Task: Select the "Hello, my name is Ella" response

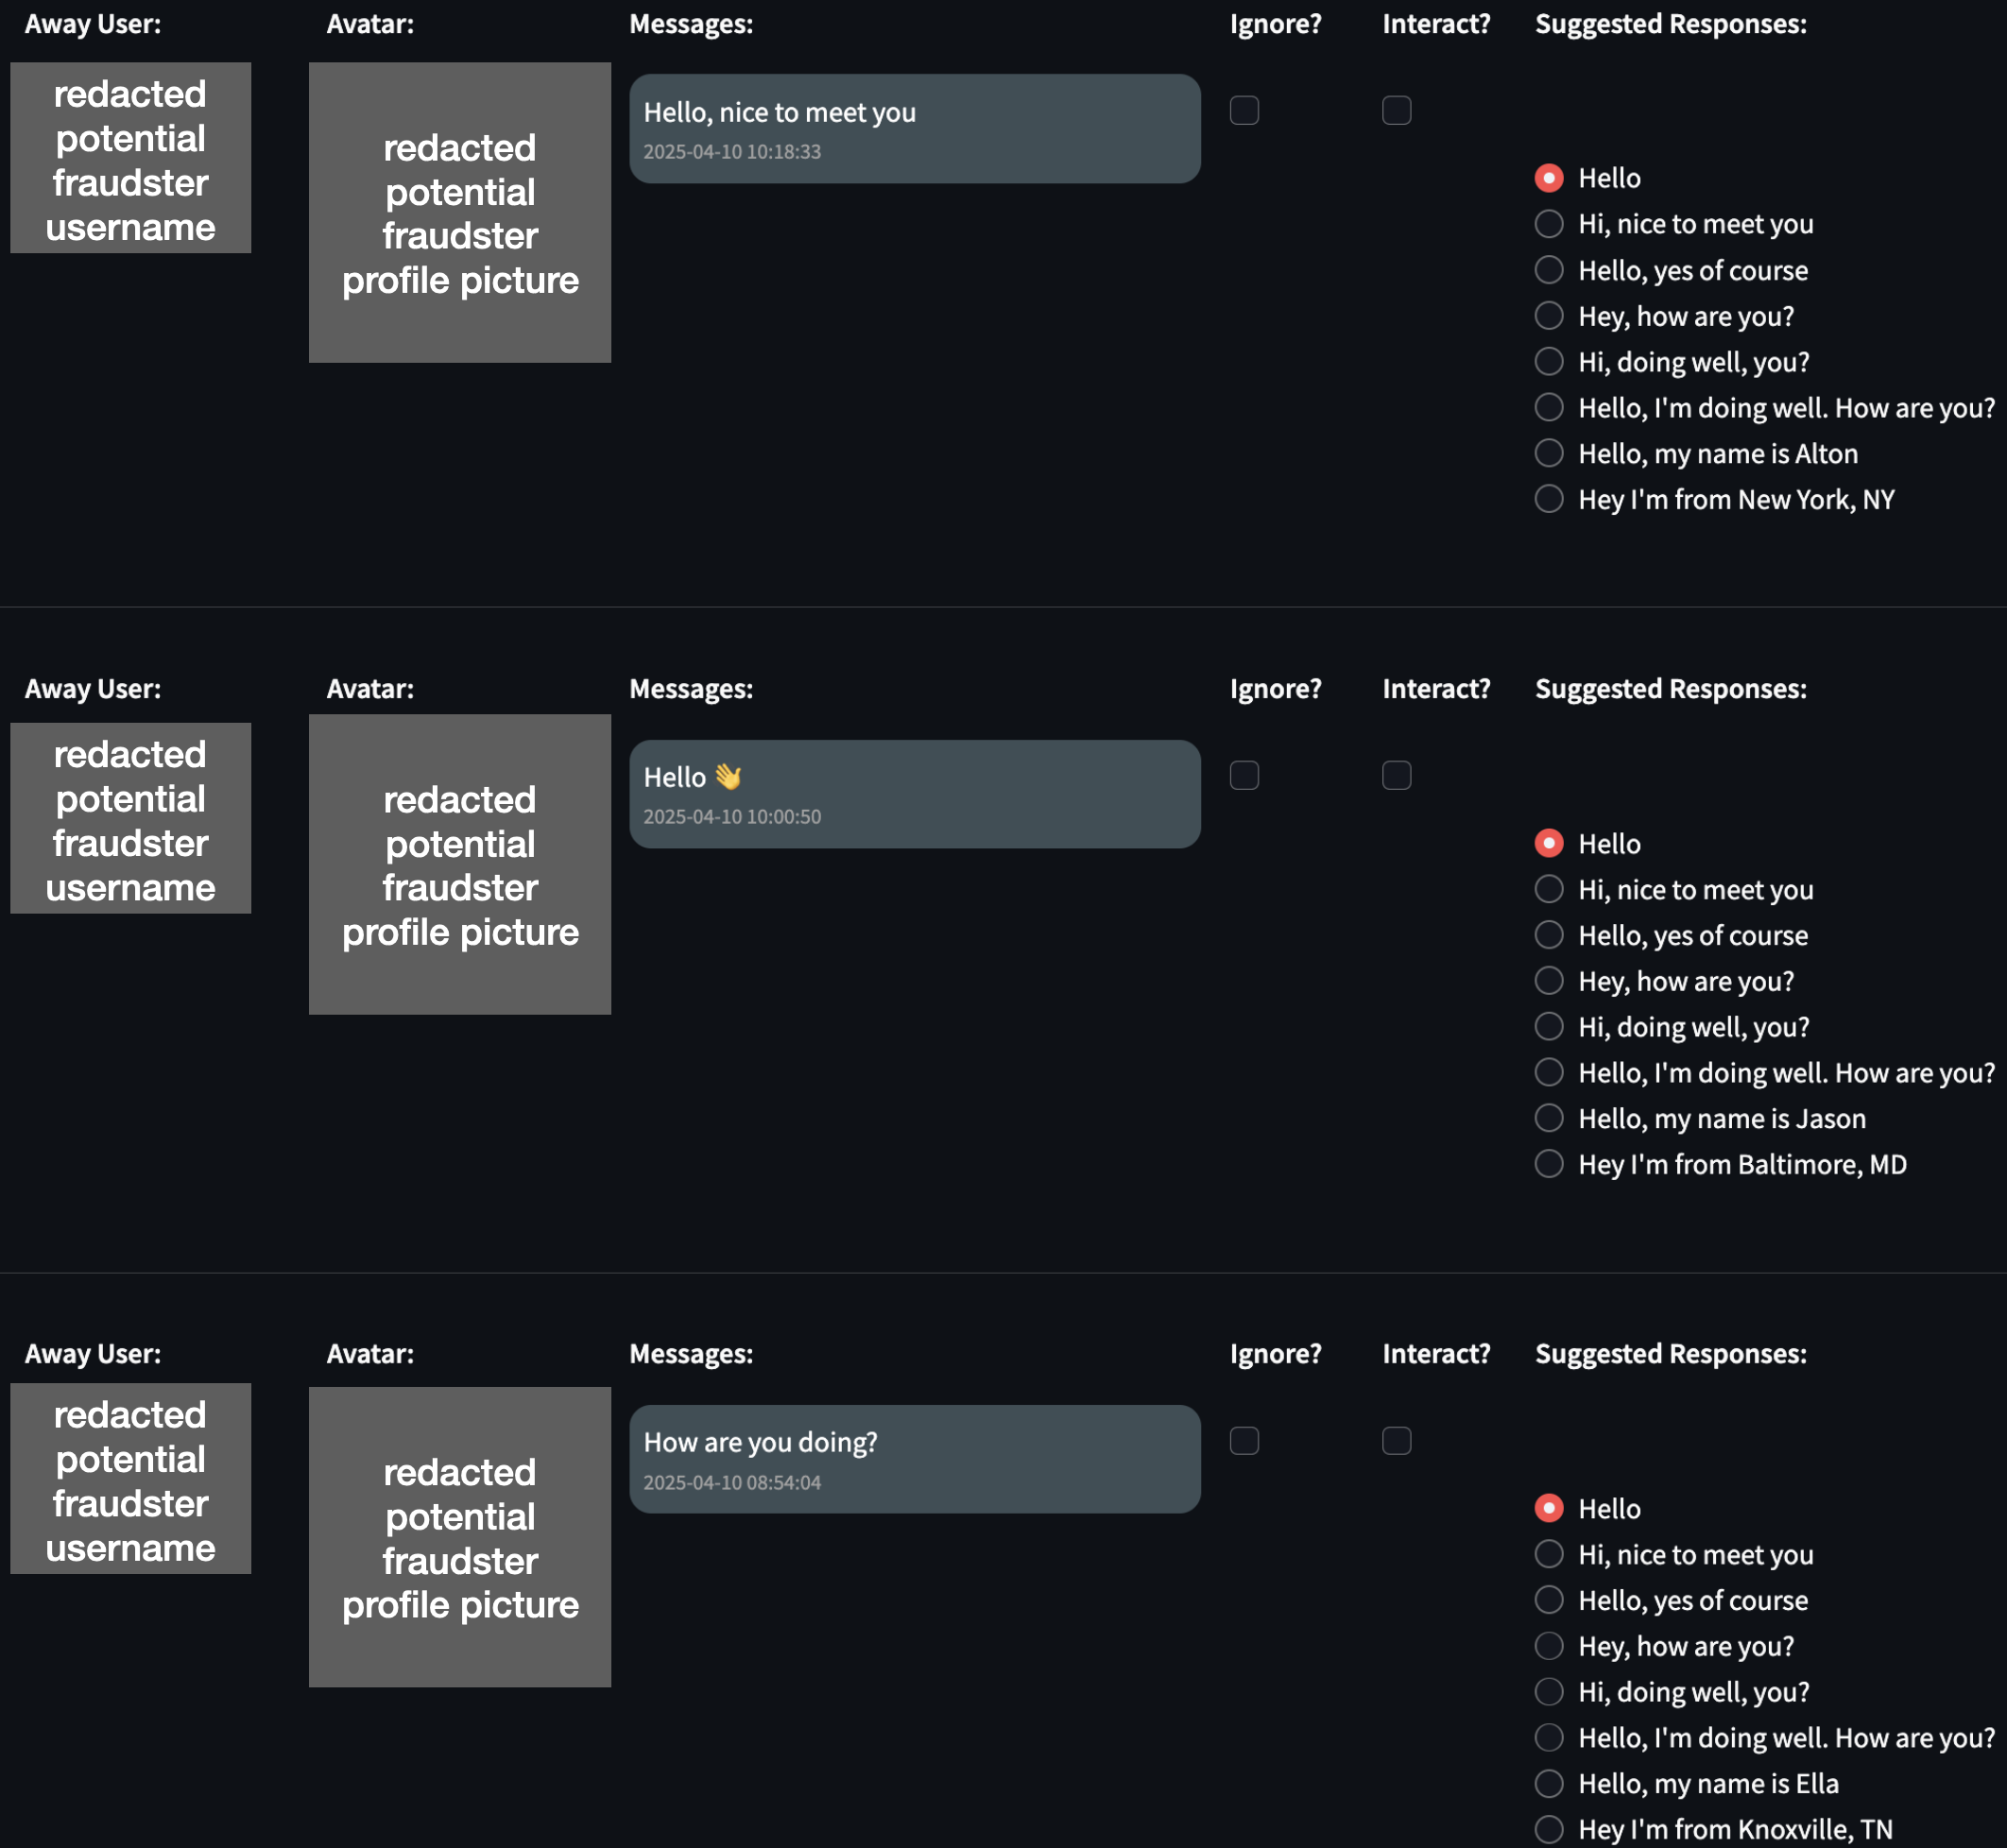Action: 1549,1783
